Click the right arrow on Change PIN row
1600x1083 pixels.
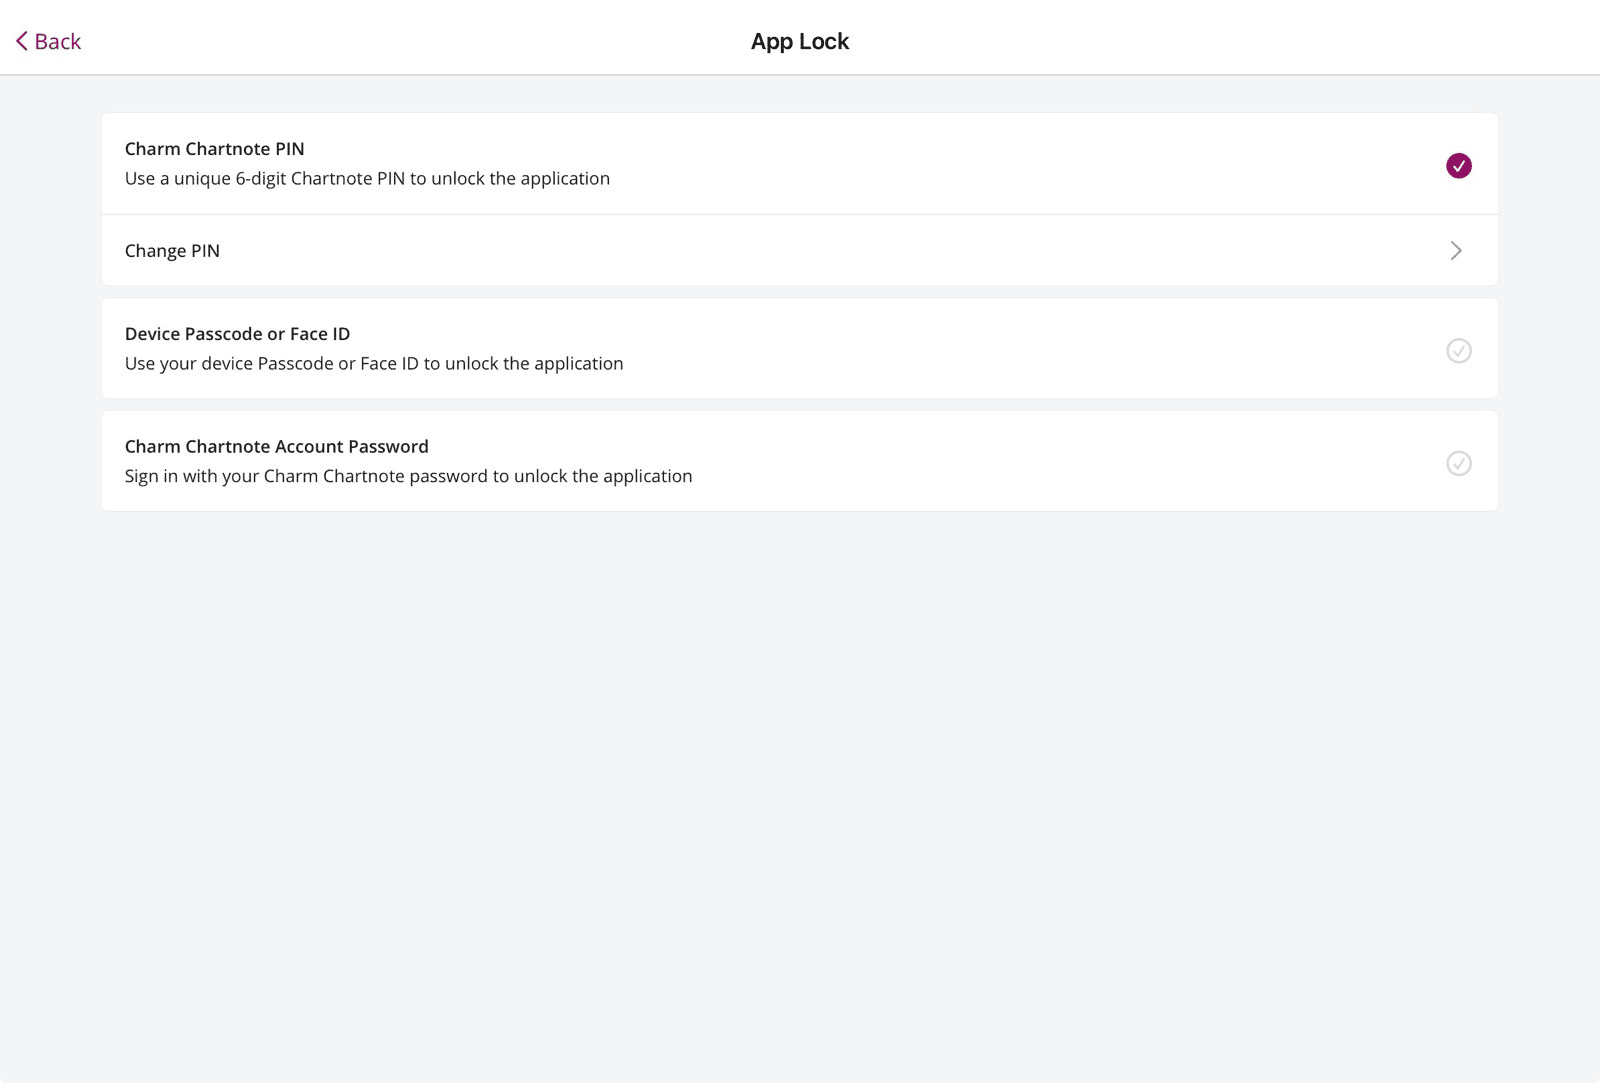coord(1456,250)
